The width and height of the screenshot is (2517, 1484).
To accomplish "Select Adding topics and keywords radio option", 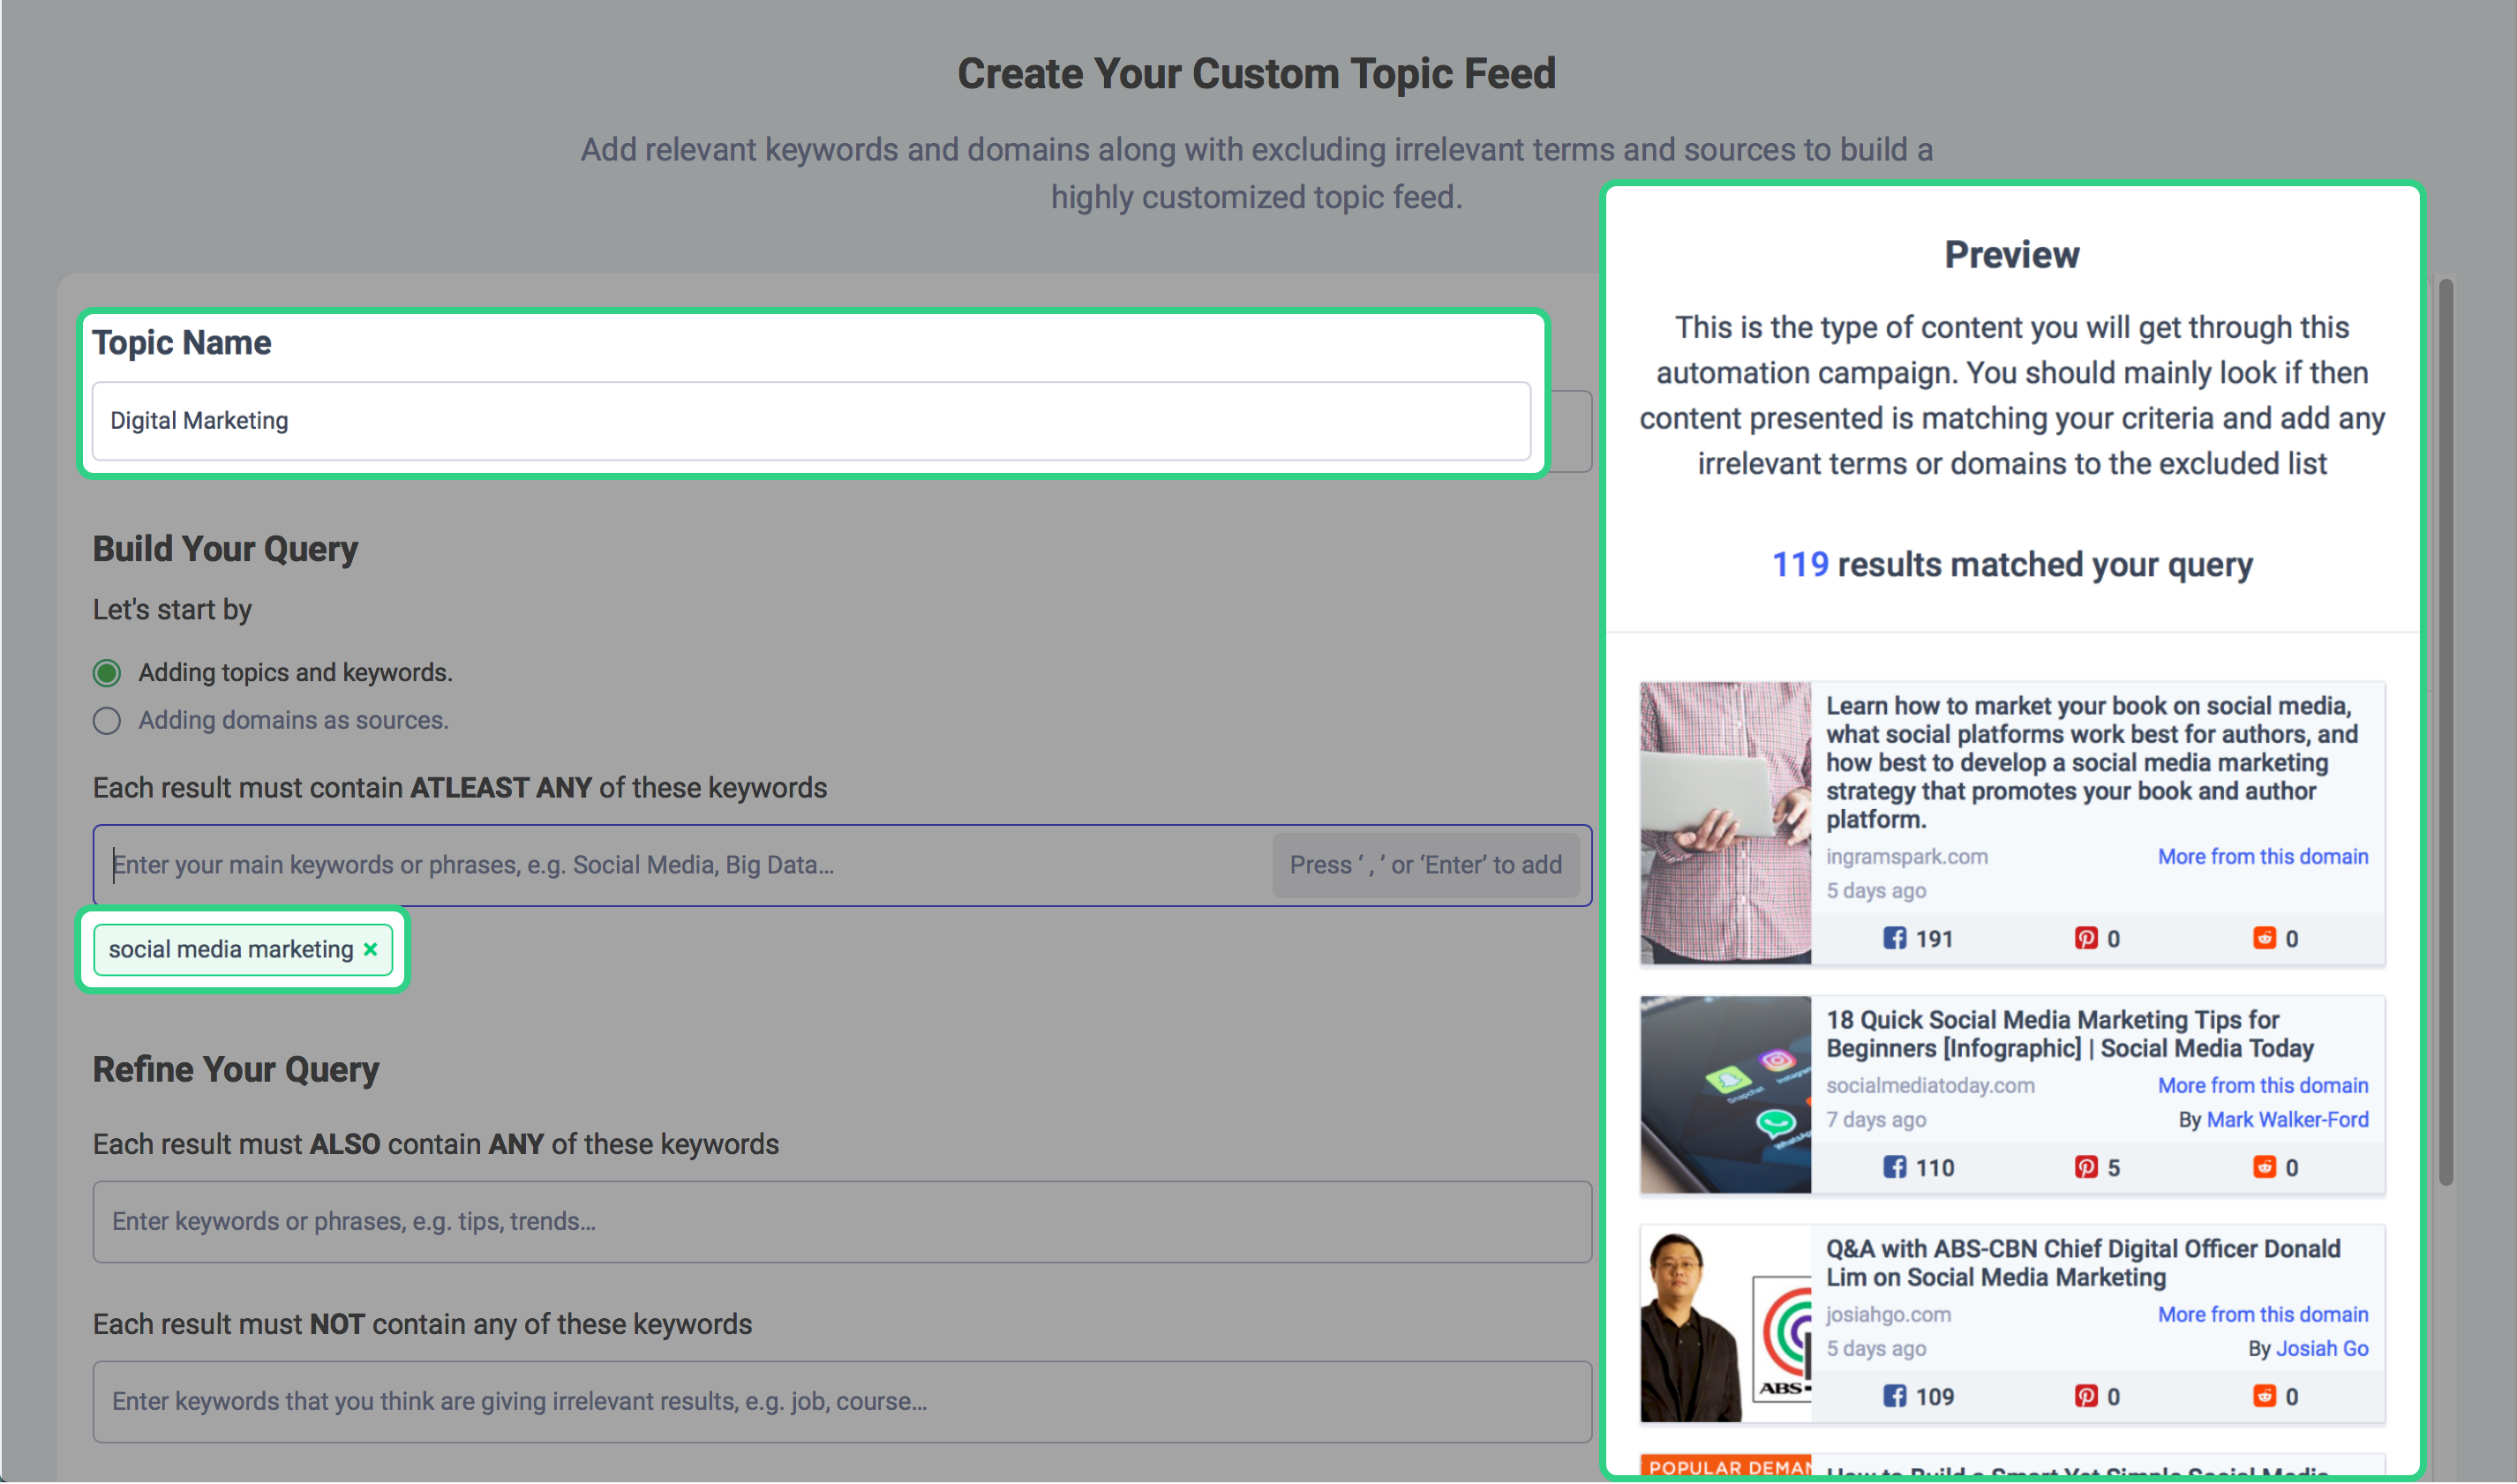I will pyautogui.click(x=107, y=673).
